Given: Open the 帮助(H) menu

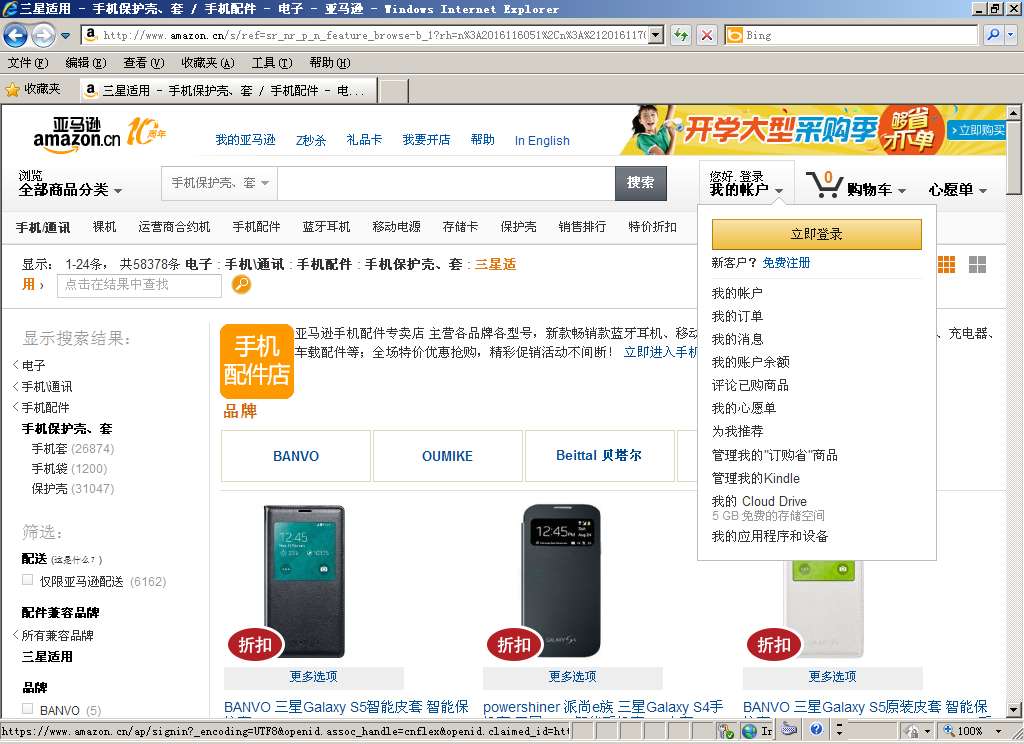Looking at the screenshot, I should tap(330, 63).
